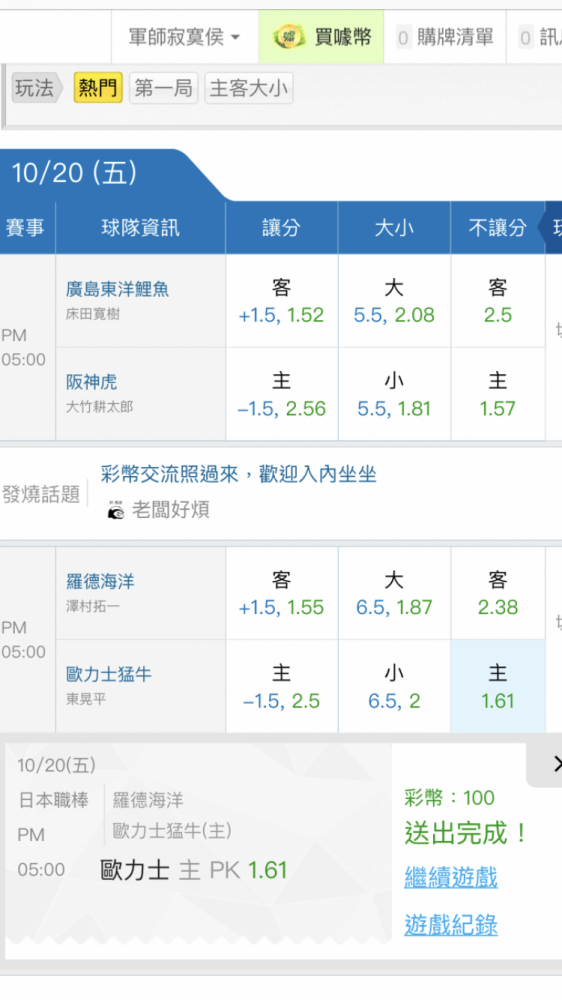Click the coin icon beside 買噱幣
The height and width of the screenshot is (1000, 562).
coord(288,37)
